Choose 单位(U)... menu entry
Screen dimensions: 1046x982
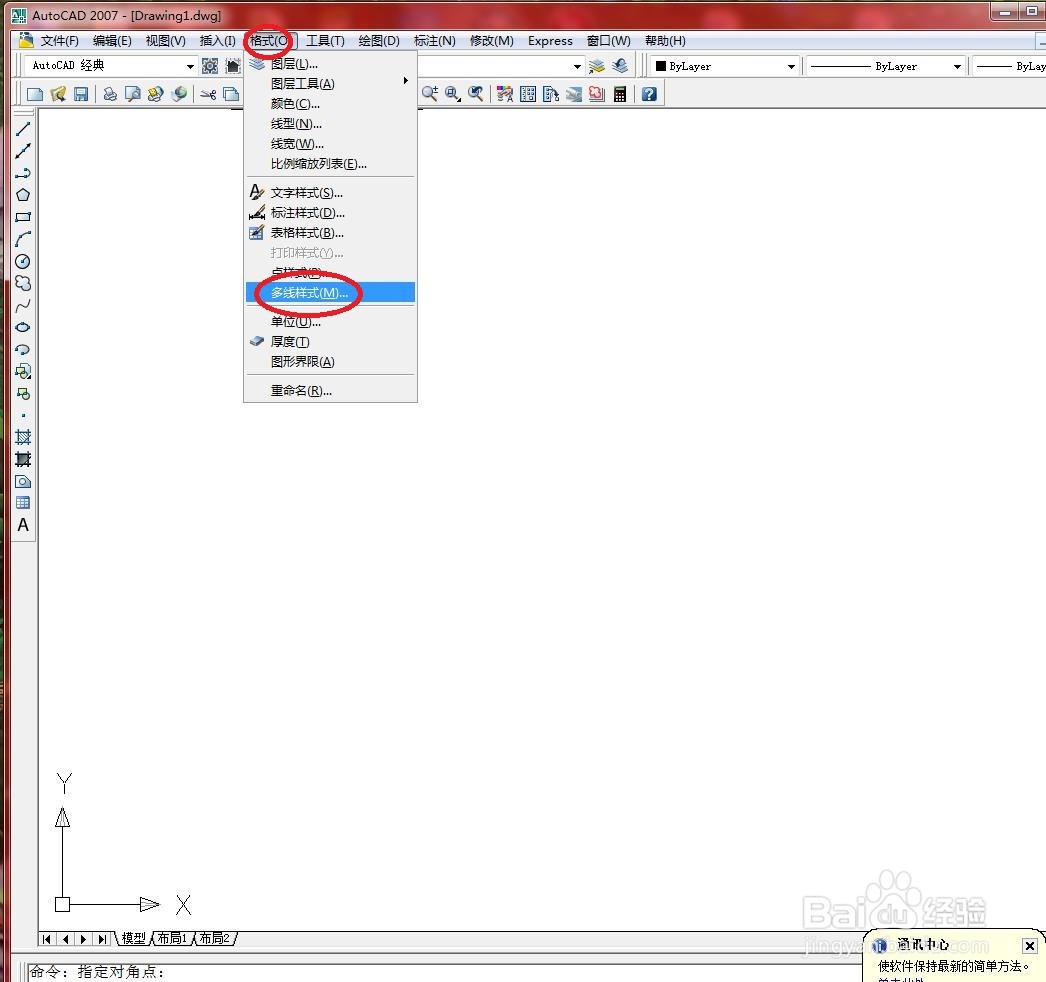pyautogui.click(x=330, y=322)
